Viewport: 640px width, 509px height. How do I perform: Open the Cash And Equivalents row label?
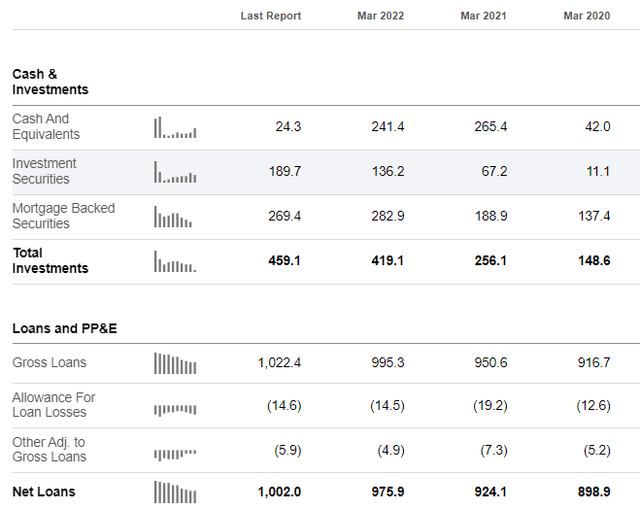46,127
